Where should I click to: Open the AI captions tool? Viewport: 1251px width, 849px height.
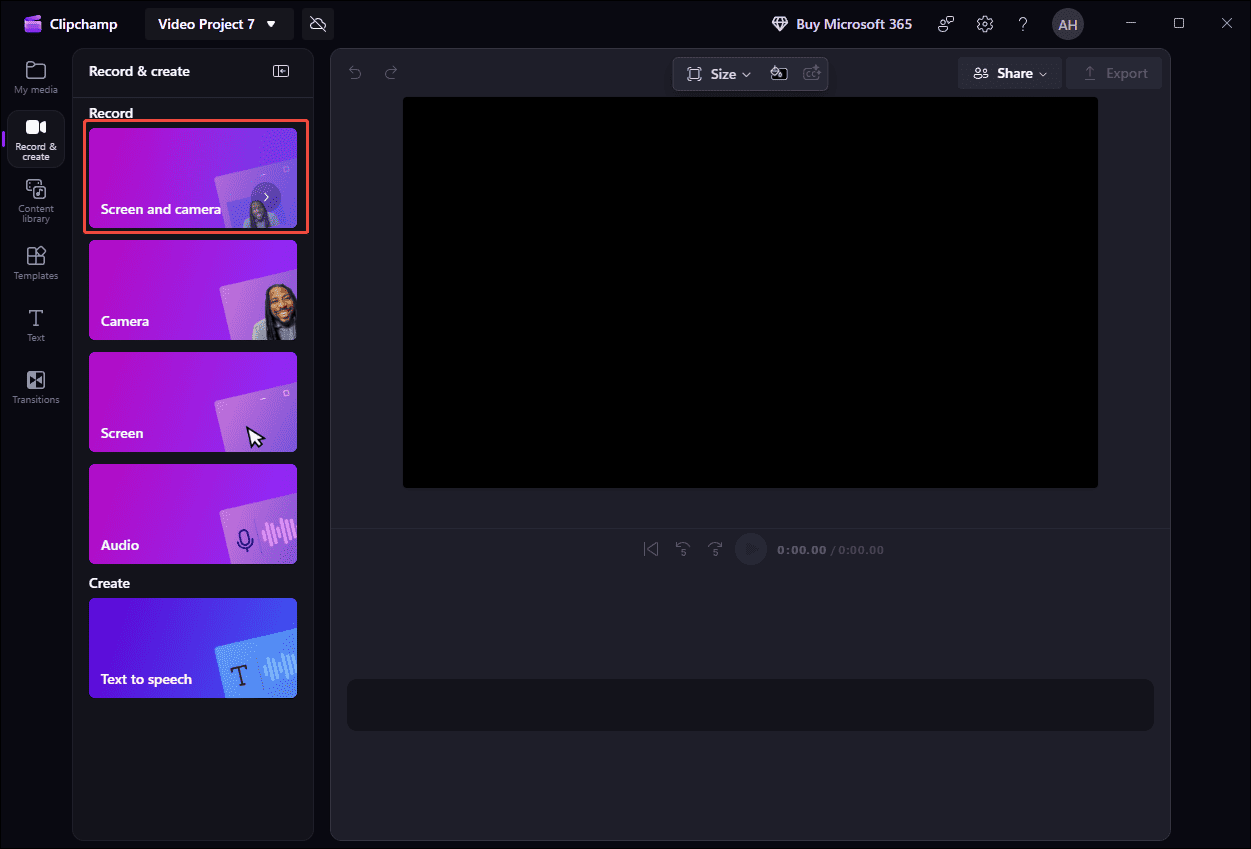811,73
